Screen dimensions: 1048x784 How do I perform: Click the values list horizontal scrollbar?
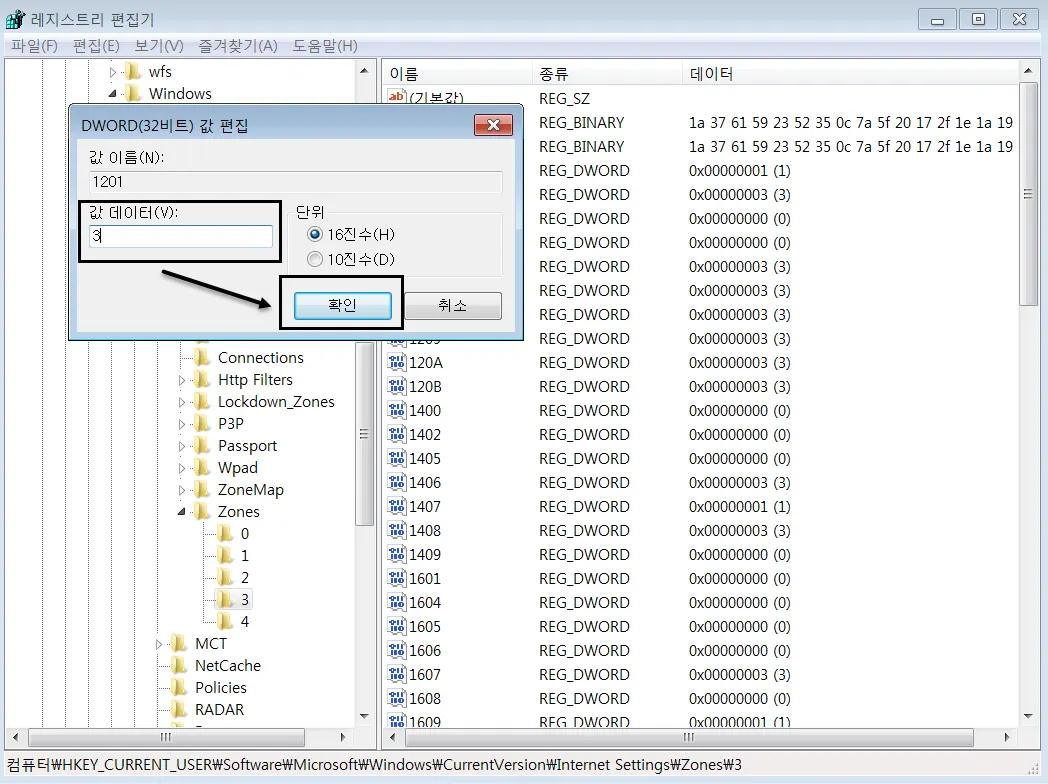[x=690, y=738]
